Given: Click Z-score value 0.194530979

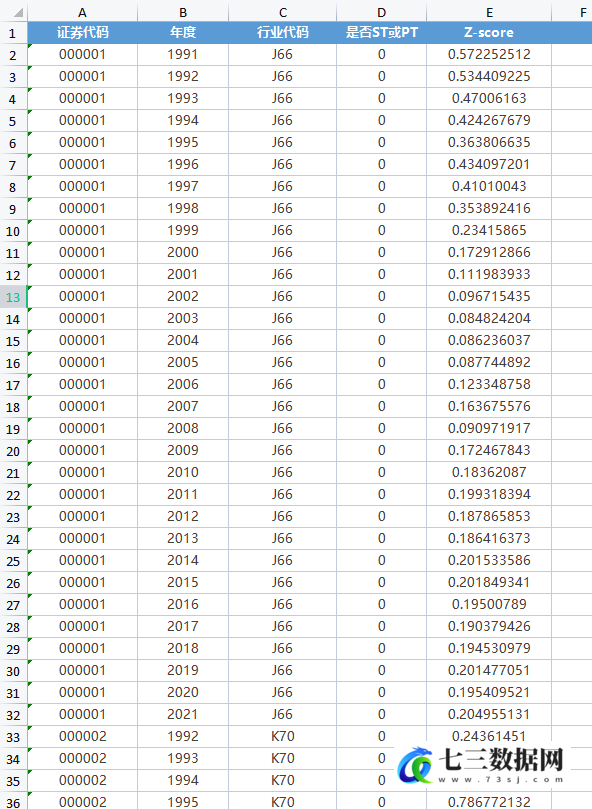Looking at the screenshot, I should [489, 649].
